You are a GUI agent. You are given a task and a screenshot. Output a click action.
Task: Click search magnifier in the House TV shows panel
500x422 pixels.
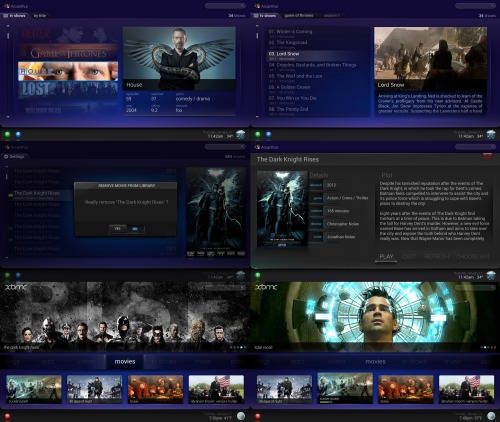pos(242,6)
